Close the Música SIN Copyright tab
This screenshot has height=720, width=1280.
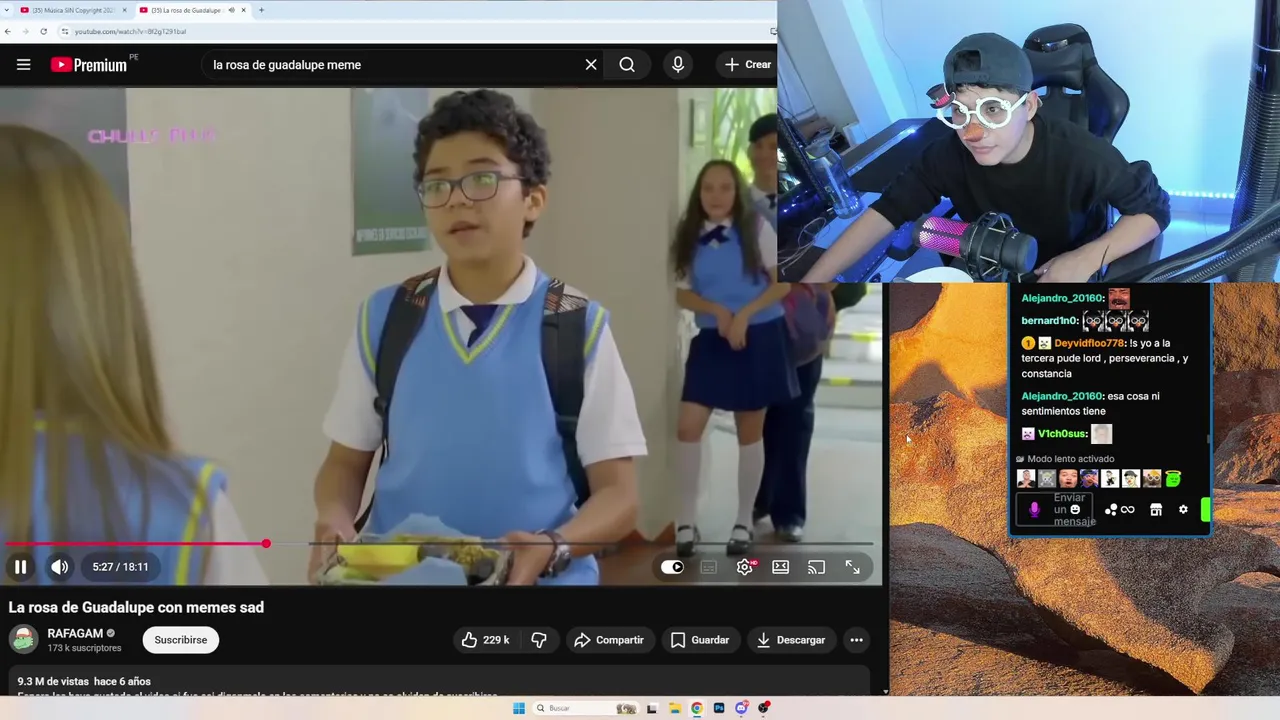124,10
